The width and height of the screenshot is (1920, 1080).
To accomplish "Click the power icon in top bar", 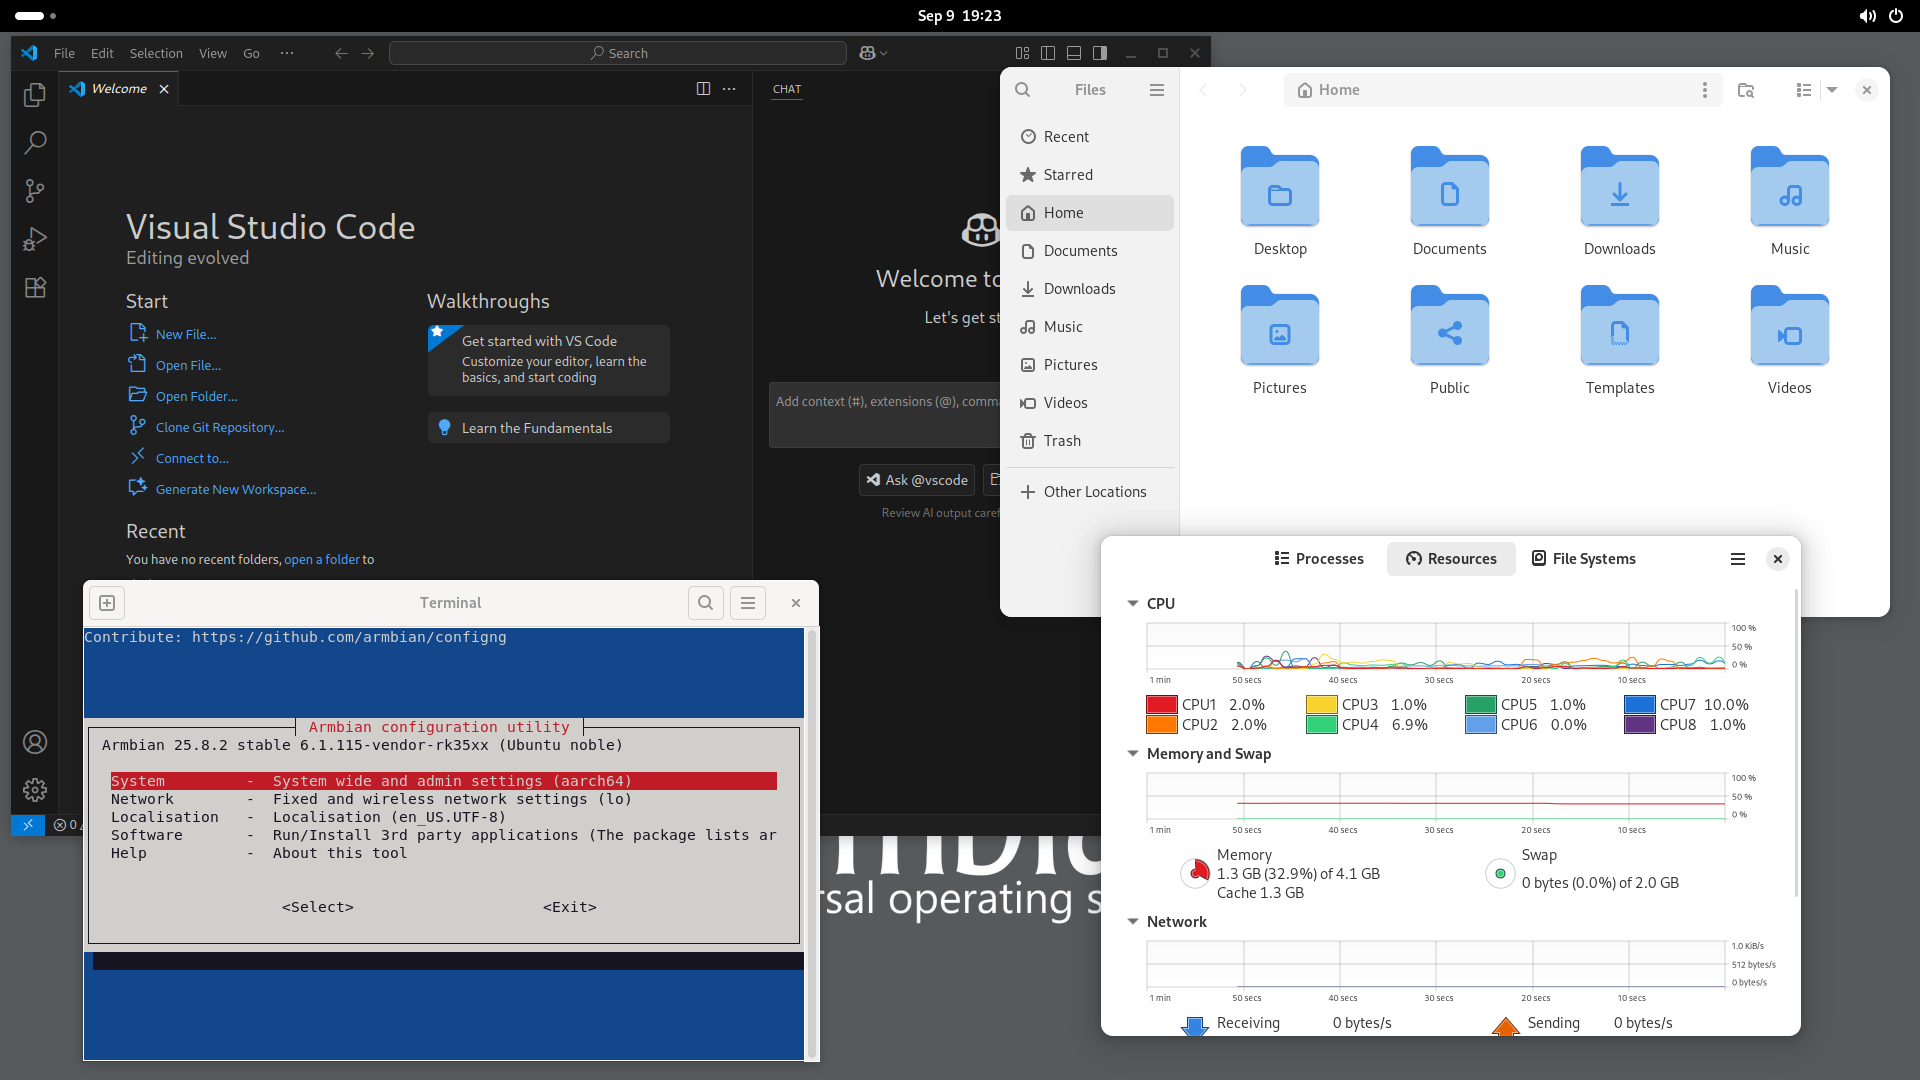I will tap(1896, 16).
